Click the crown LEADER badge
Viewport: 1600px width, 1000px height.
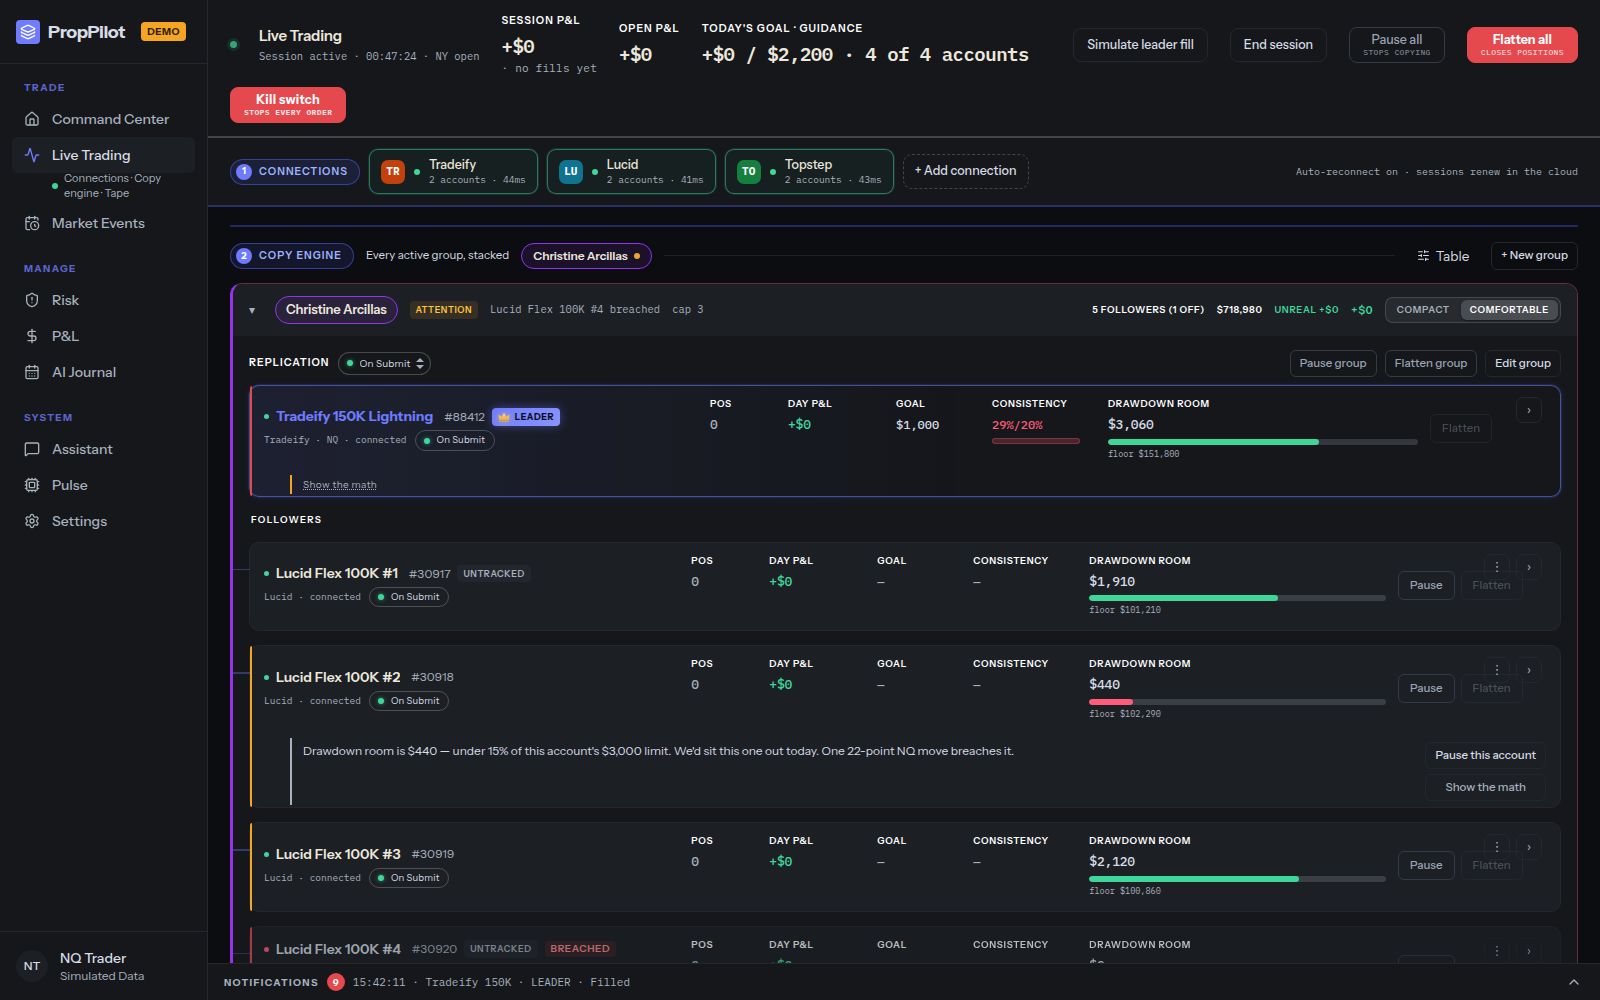[x=526, y=417]
